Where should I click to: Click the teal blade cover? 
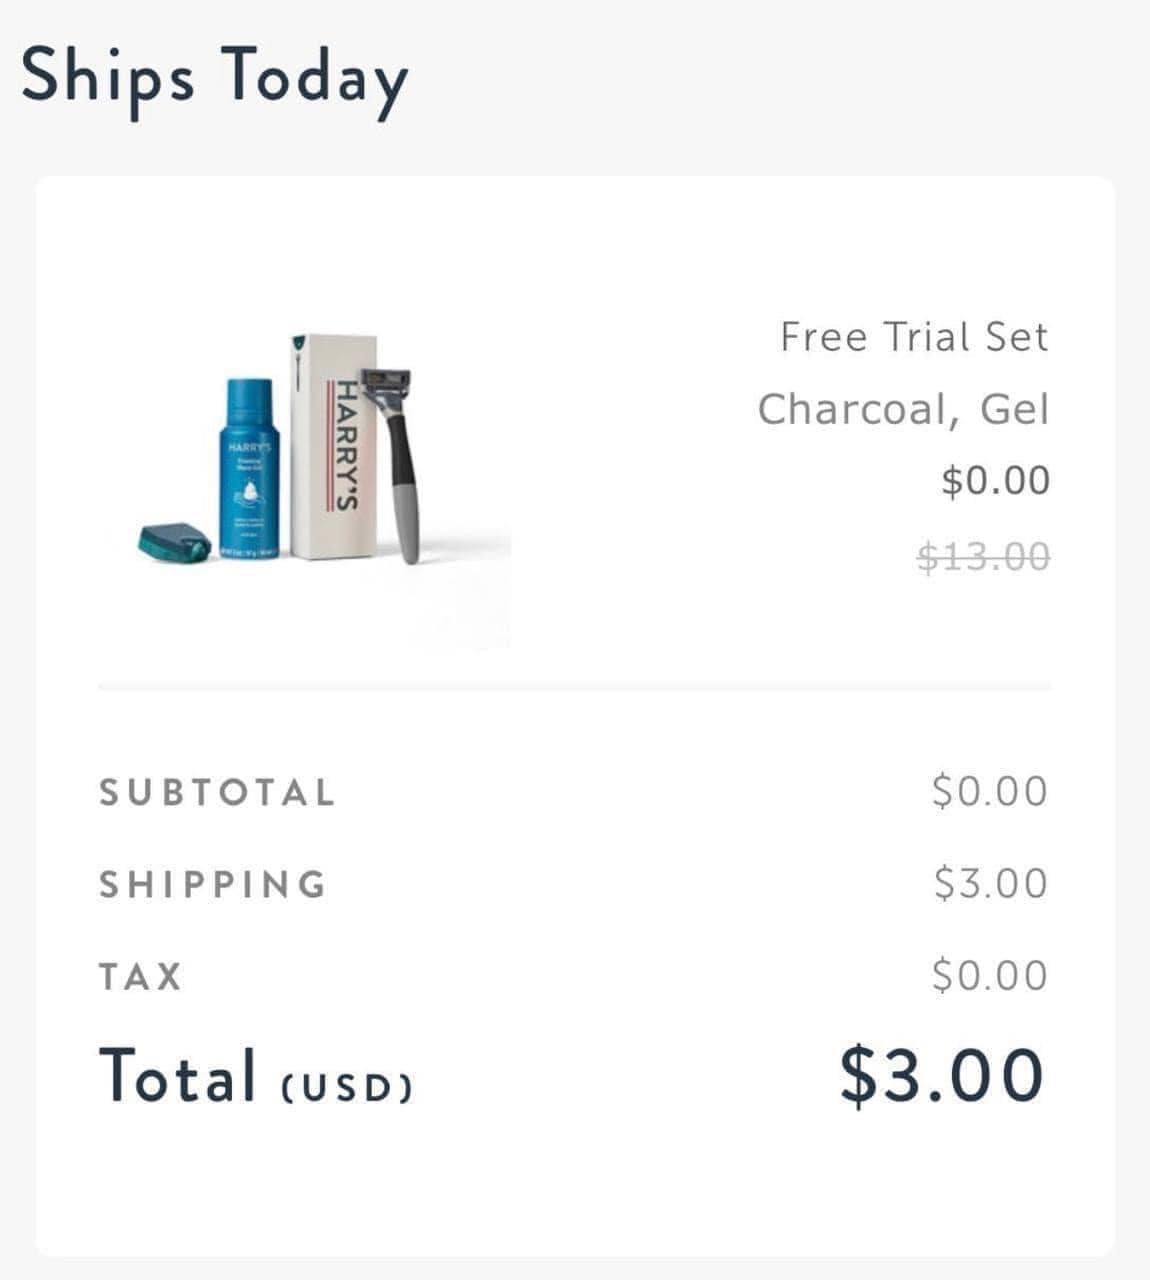(175, 541)
